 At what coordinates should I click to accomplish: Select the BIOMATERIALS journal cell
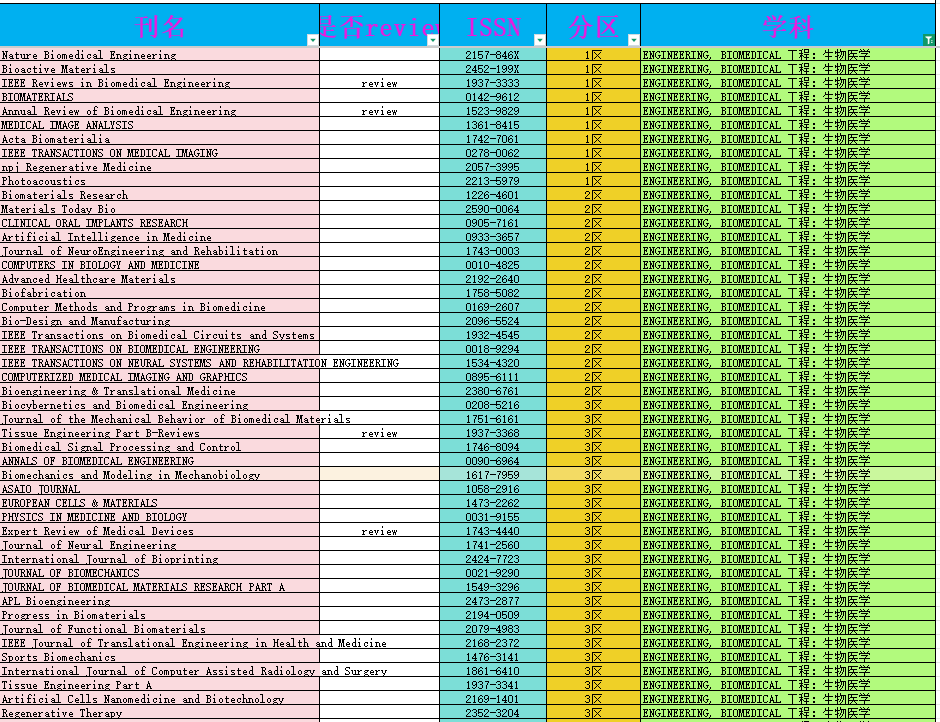pos(159,97)
